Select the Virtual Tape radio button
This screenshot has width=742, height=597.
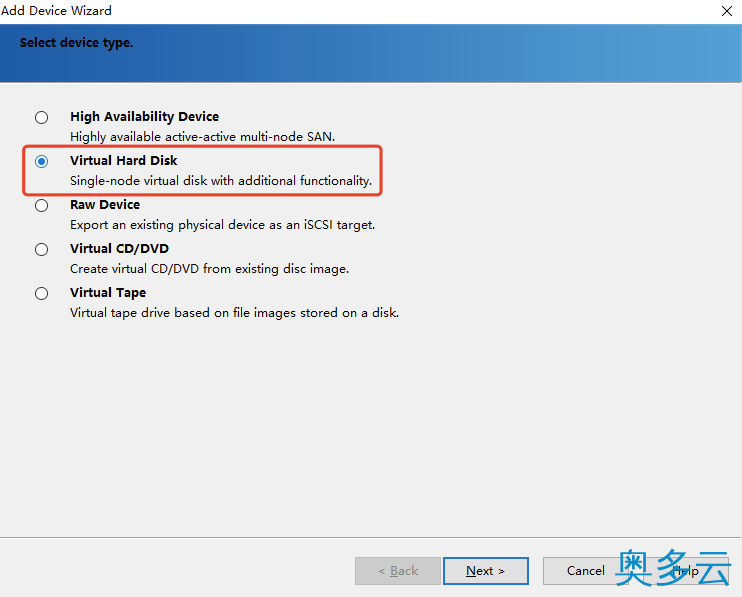[42, 293]
